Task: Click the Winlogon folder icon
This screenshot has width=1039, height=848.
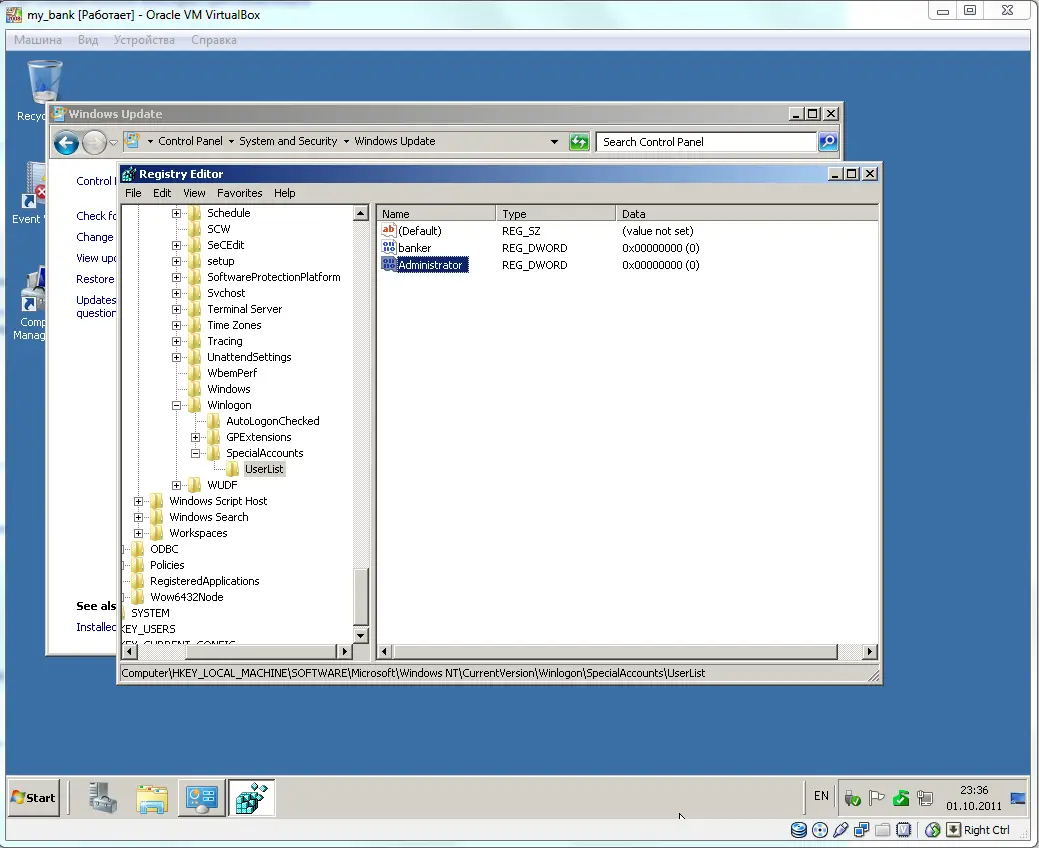Action: click(195, 405)
